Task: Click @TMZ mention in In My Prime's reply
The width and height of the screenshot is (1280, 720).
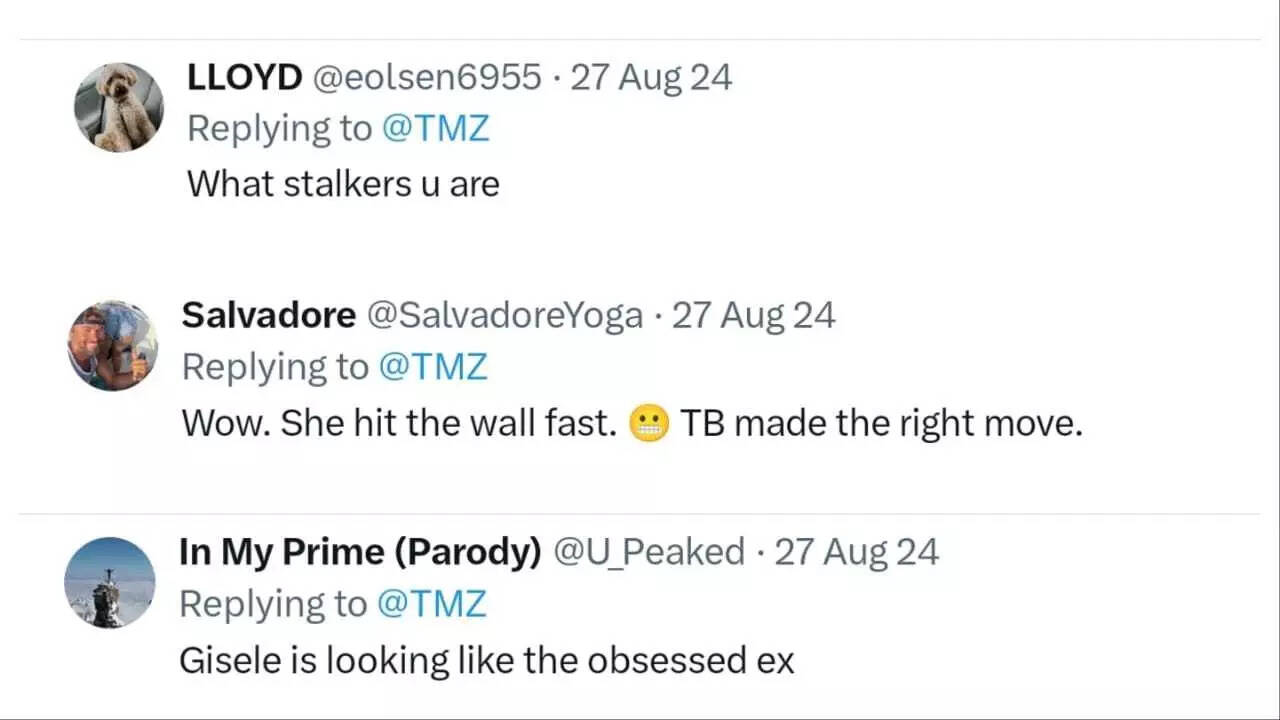Action: coord(432,604)
